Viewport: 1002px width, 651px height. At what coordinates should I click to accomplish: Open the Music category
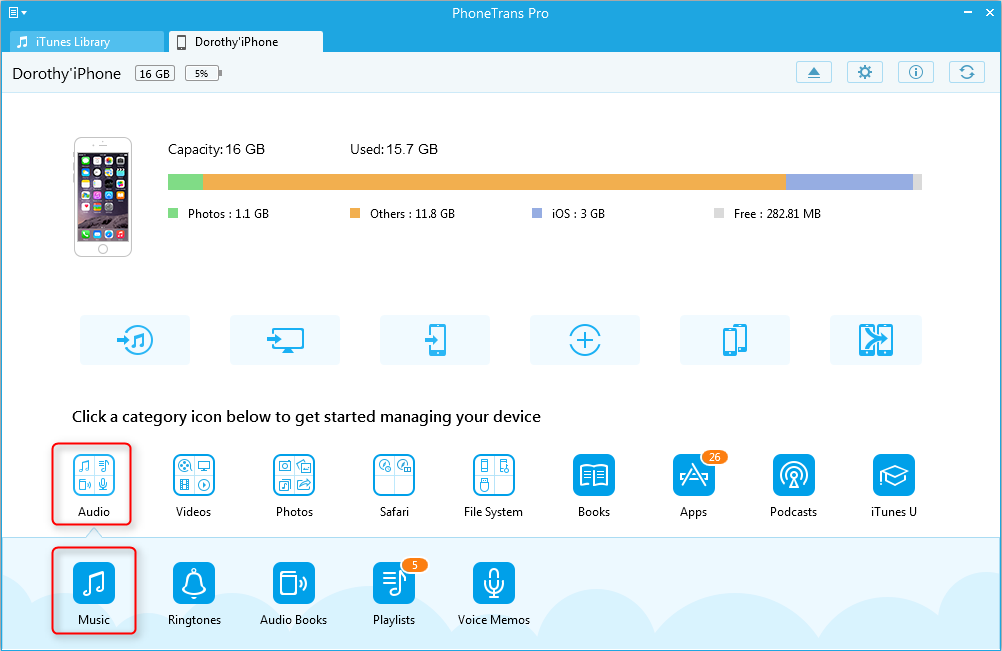tap(94, 583)
